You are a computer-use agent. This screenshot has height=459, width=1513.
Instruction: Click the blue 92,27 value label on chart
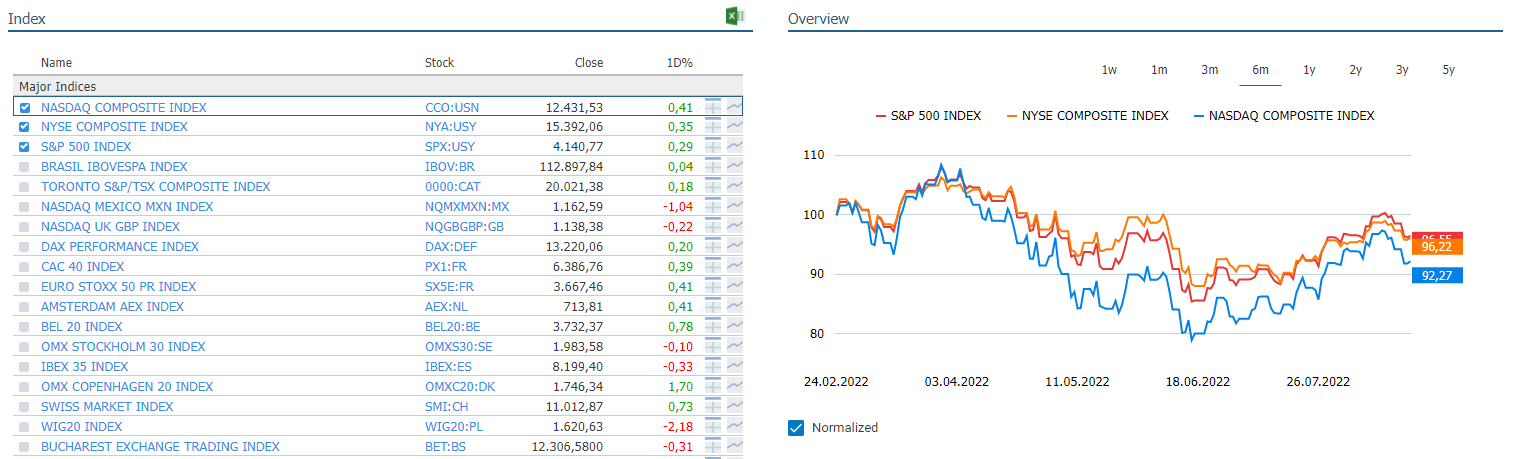(x=1437, y=275)
